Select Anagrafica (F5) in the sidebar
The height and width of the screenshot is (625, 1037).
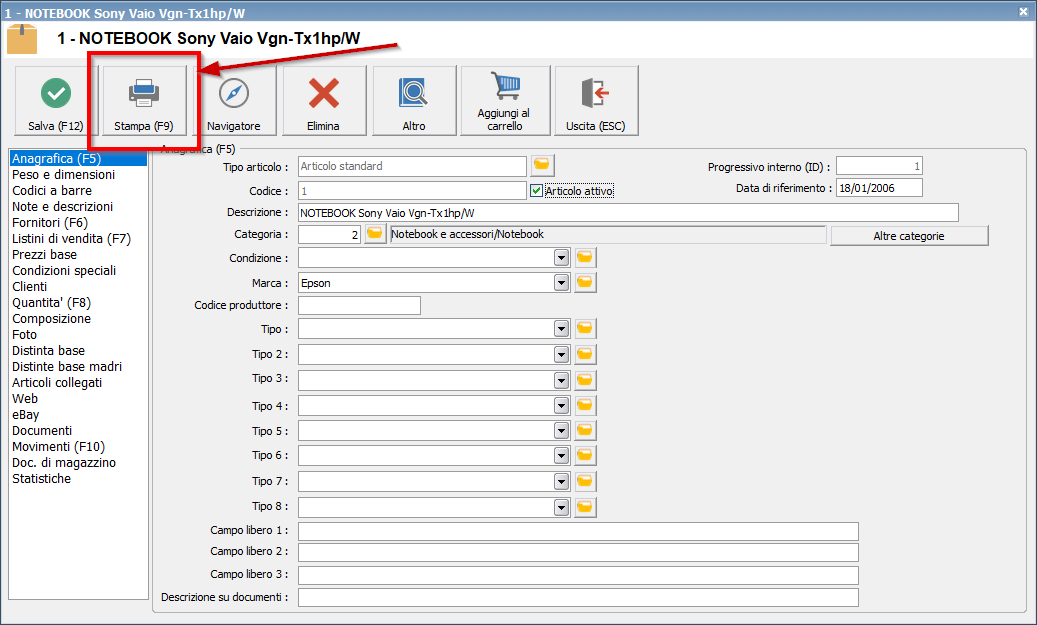coord(78,159)
